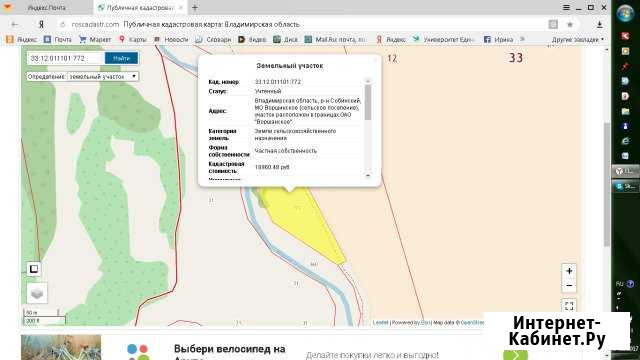
Task: Toggle fullscreen map view icon
Action: coord(569,306)
